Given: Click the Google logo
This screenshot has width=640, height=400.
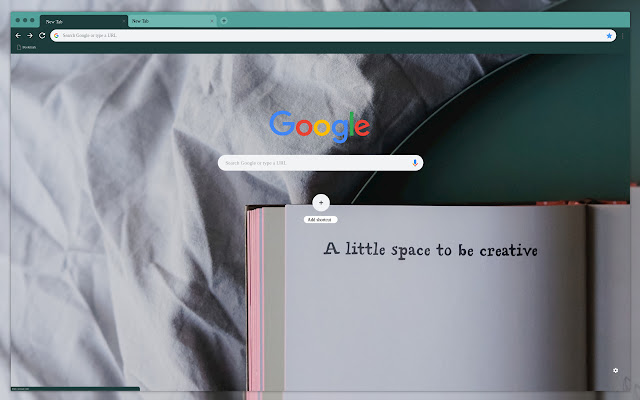Looking at the screenshot, I should 320,127.
